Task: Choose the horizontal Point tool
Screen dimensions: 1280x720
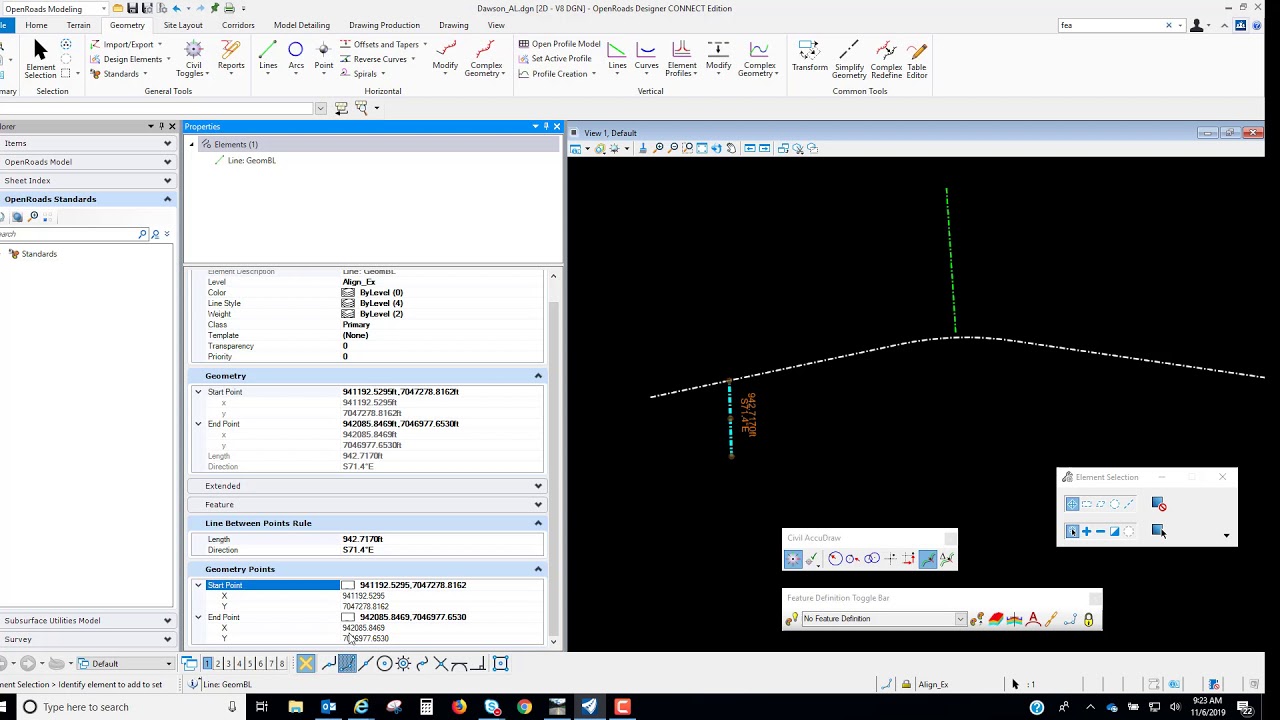Action: pos(323,56)
